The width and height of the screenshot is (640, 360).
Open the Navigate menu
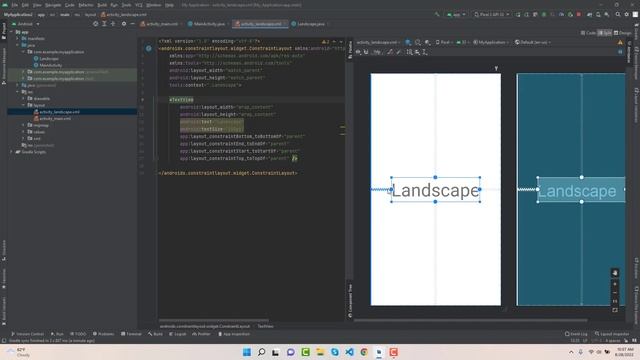coord(53,5)
